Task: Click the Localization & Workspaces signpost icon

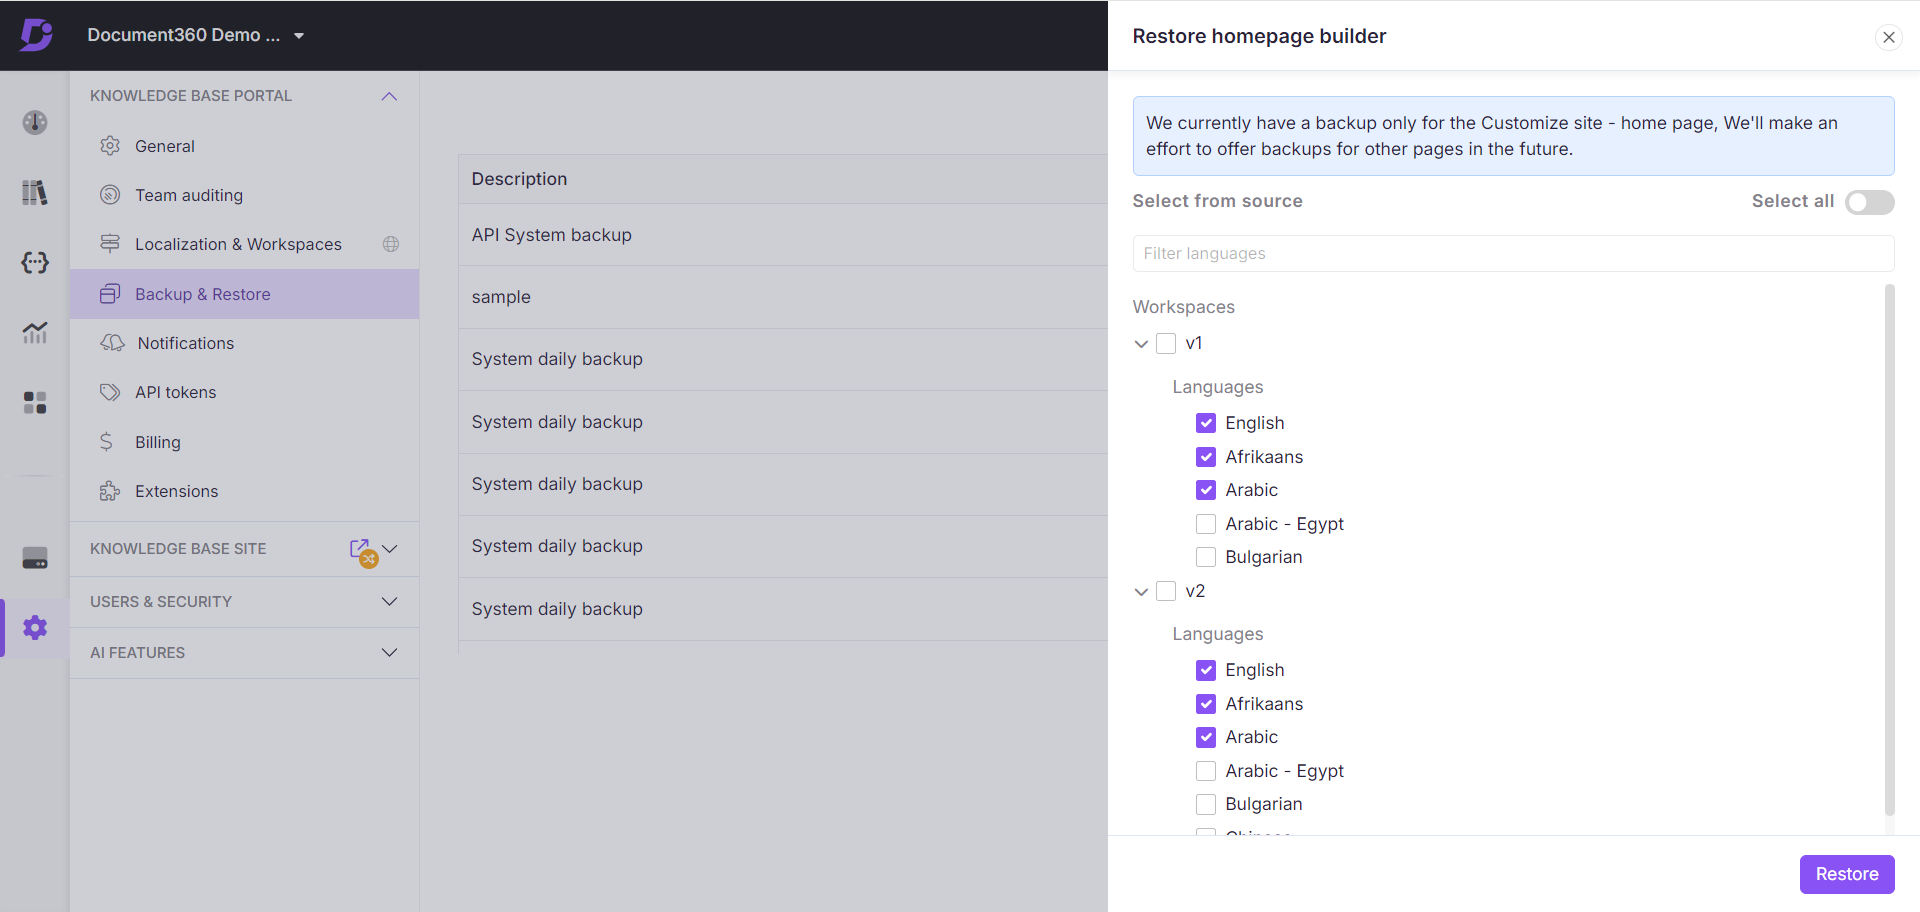Action: point(110,244)
